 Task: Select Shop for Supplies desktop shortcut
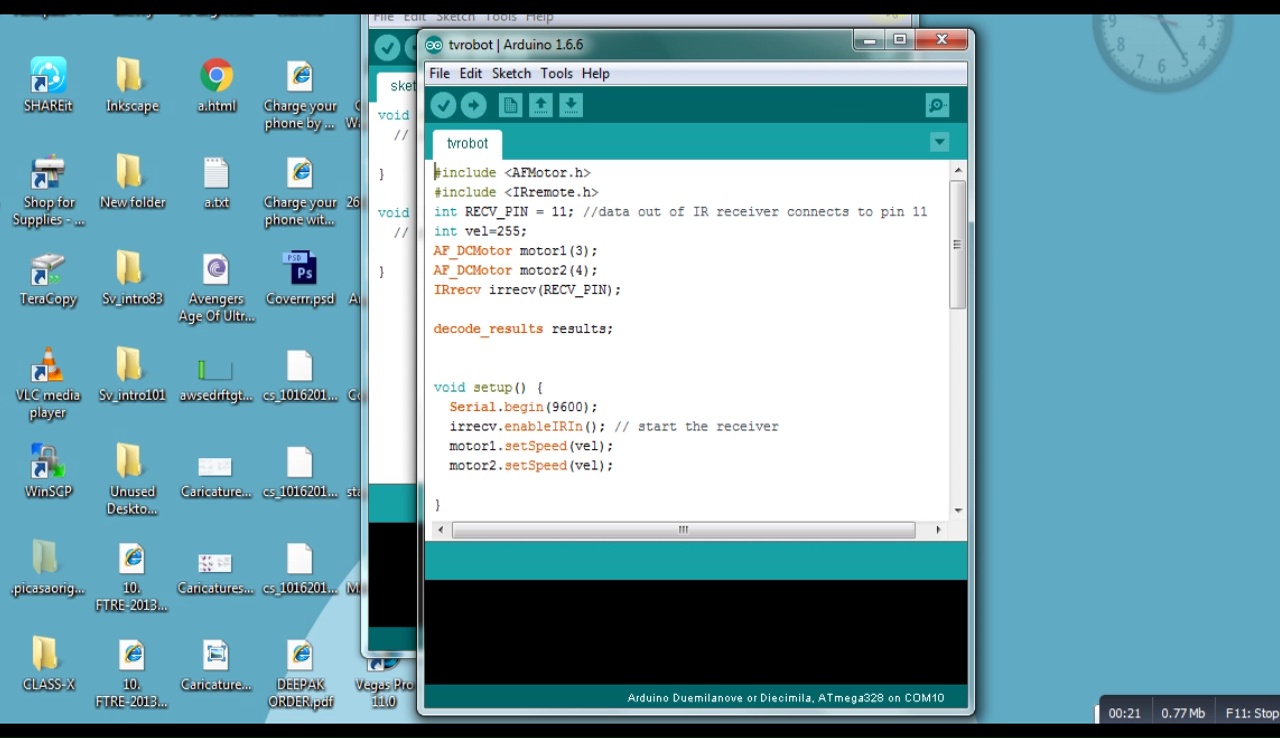pyautogui.click(x=48, y=191)
